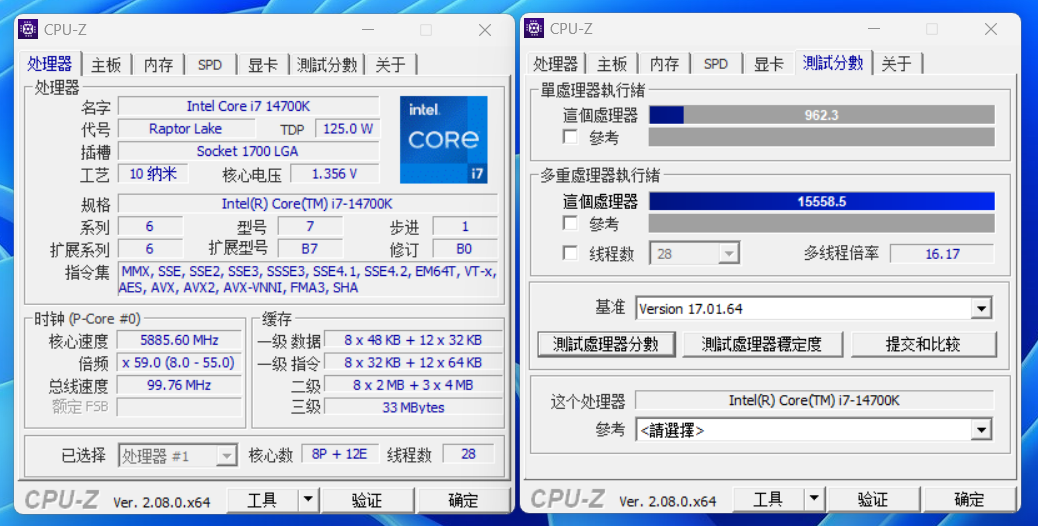Screen dimensions: 1038x526
Task: Click the CPU-Z app icon in right window title bar
Action: point(534,28)
